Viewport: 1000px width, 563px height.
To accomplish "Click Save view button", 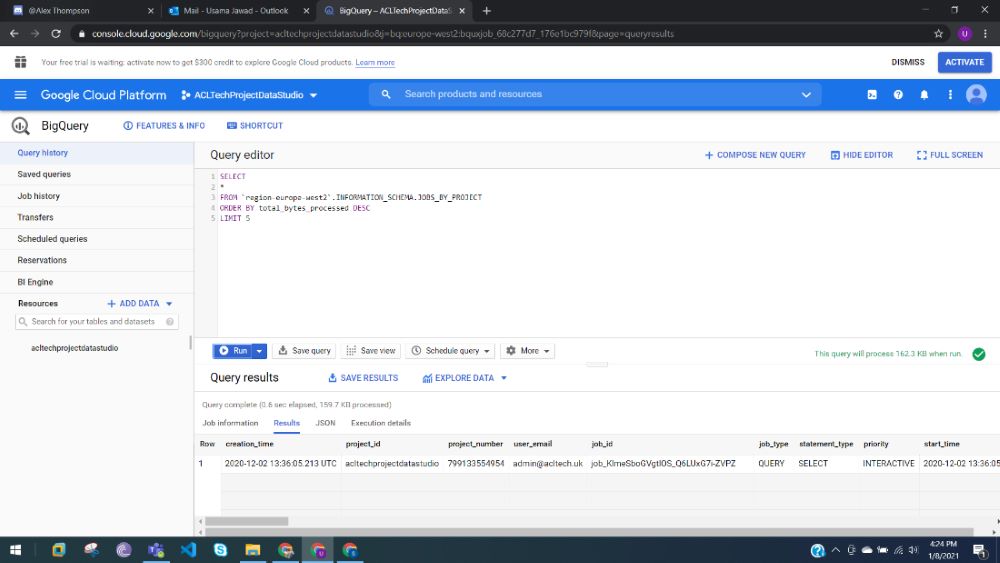I will (371, 351).
